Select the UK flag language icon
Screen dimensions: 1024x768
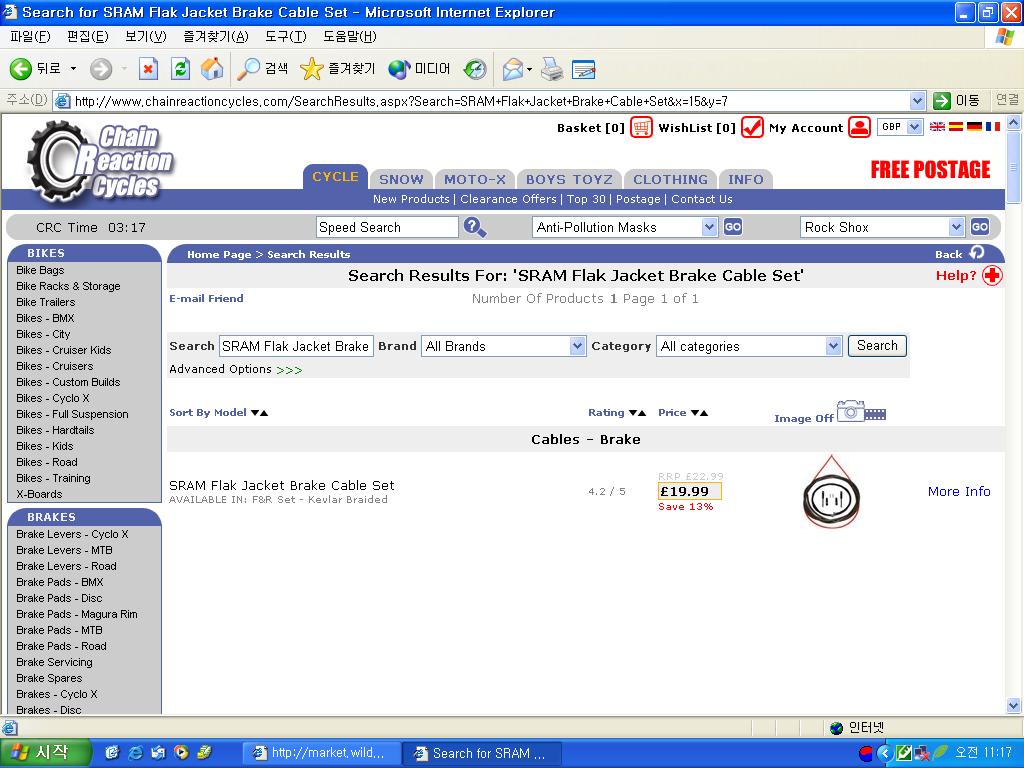click(x=937, y=127)
